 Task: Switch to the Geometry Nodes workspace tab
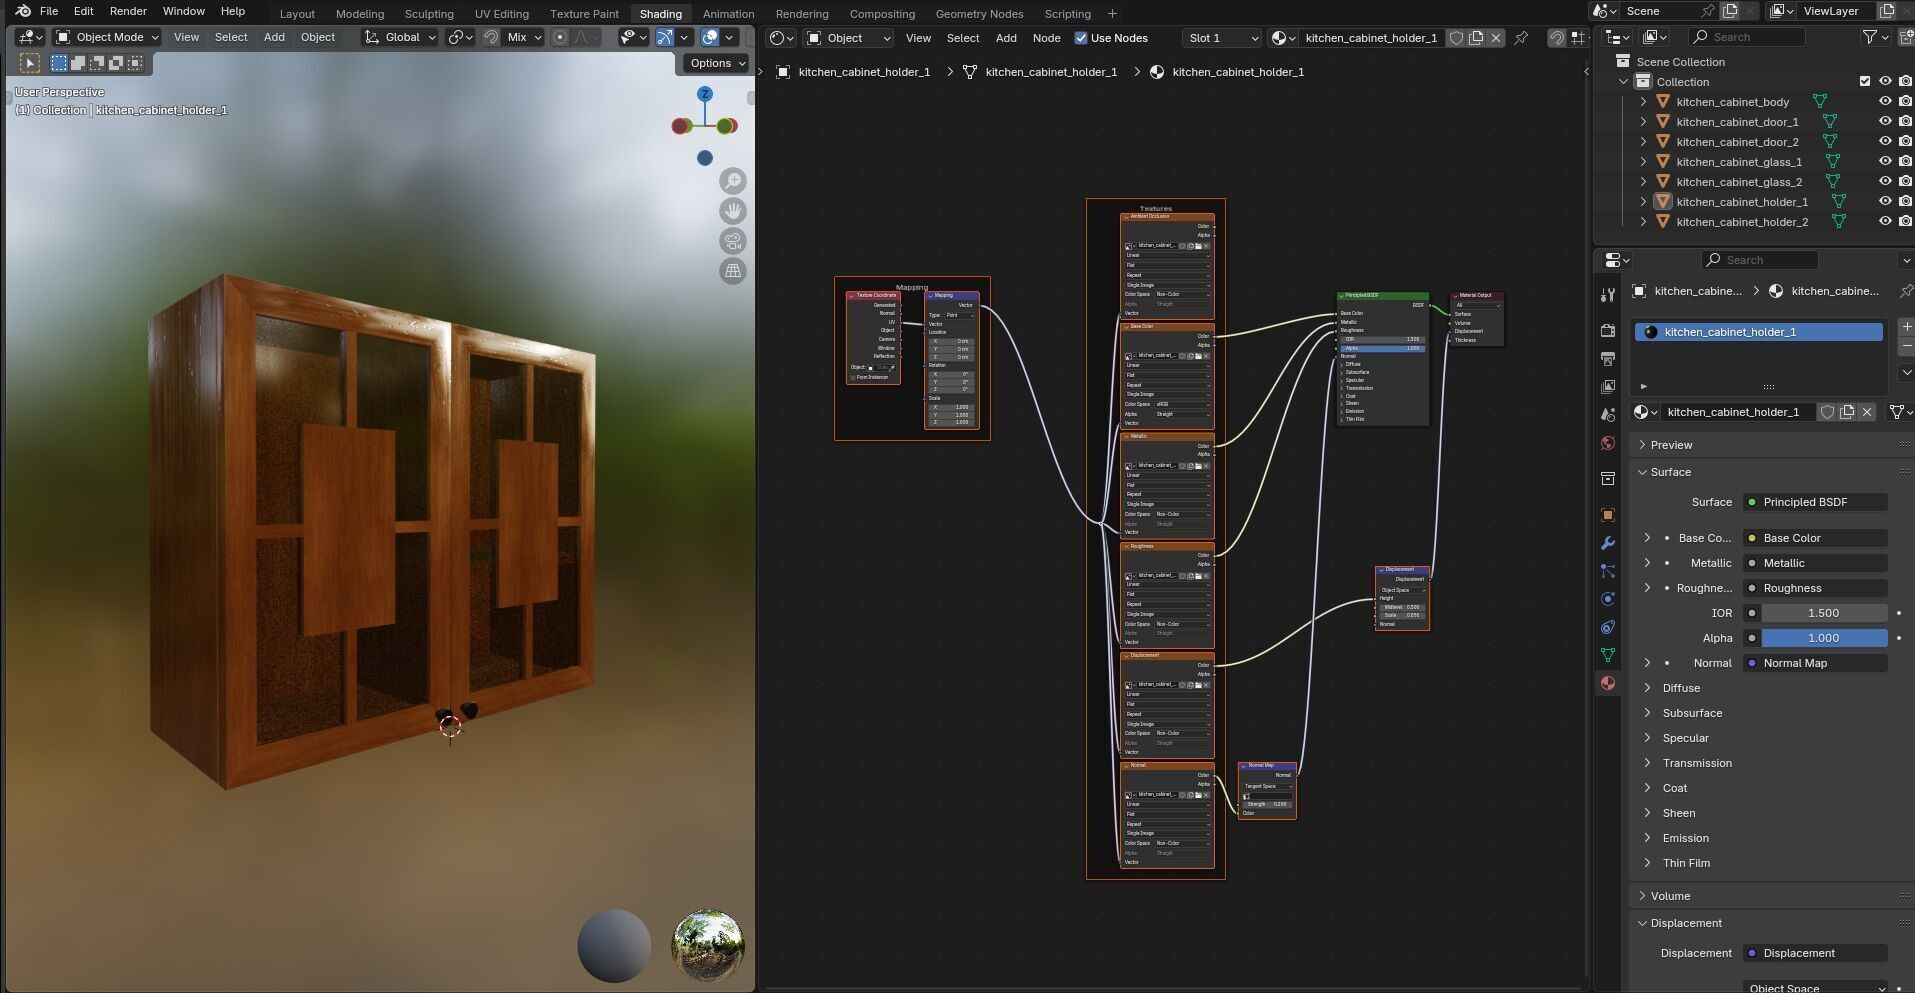[x=979, y=14]
